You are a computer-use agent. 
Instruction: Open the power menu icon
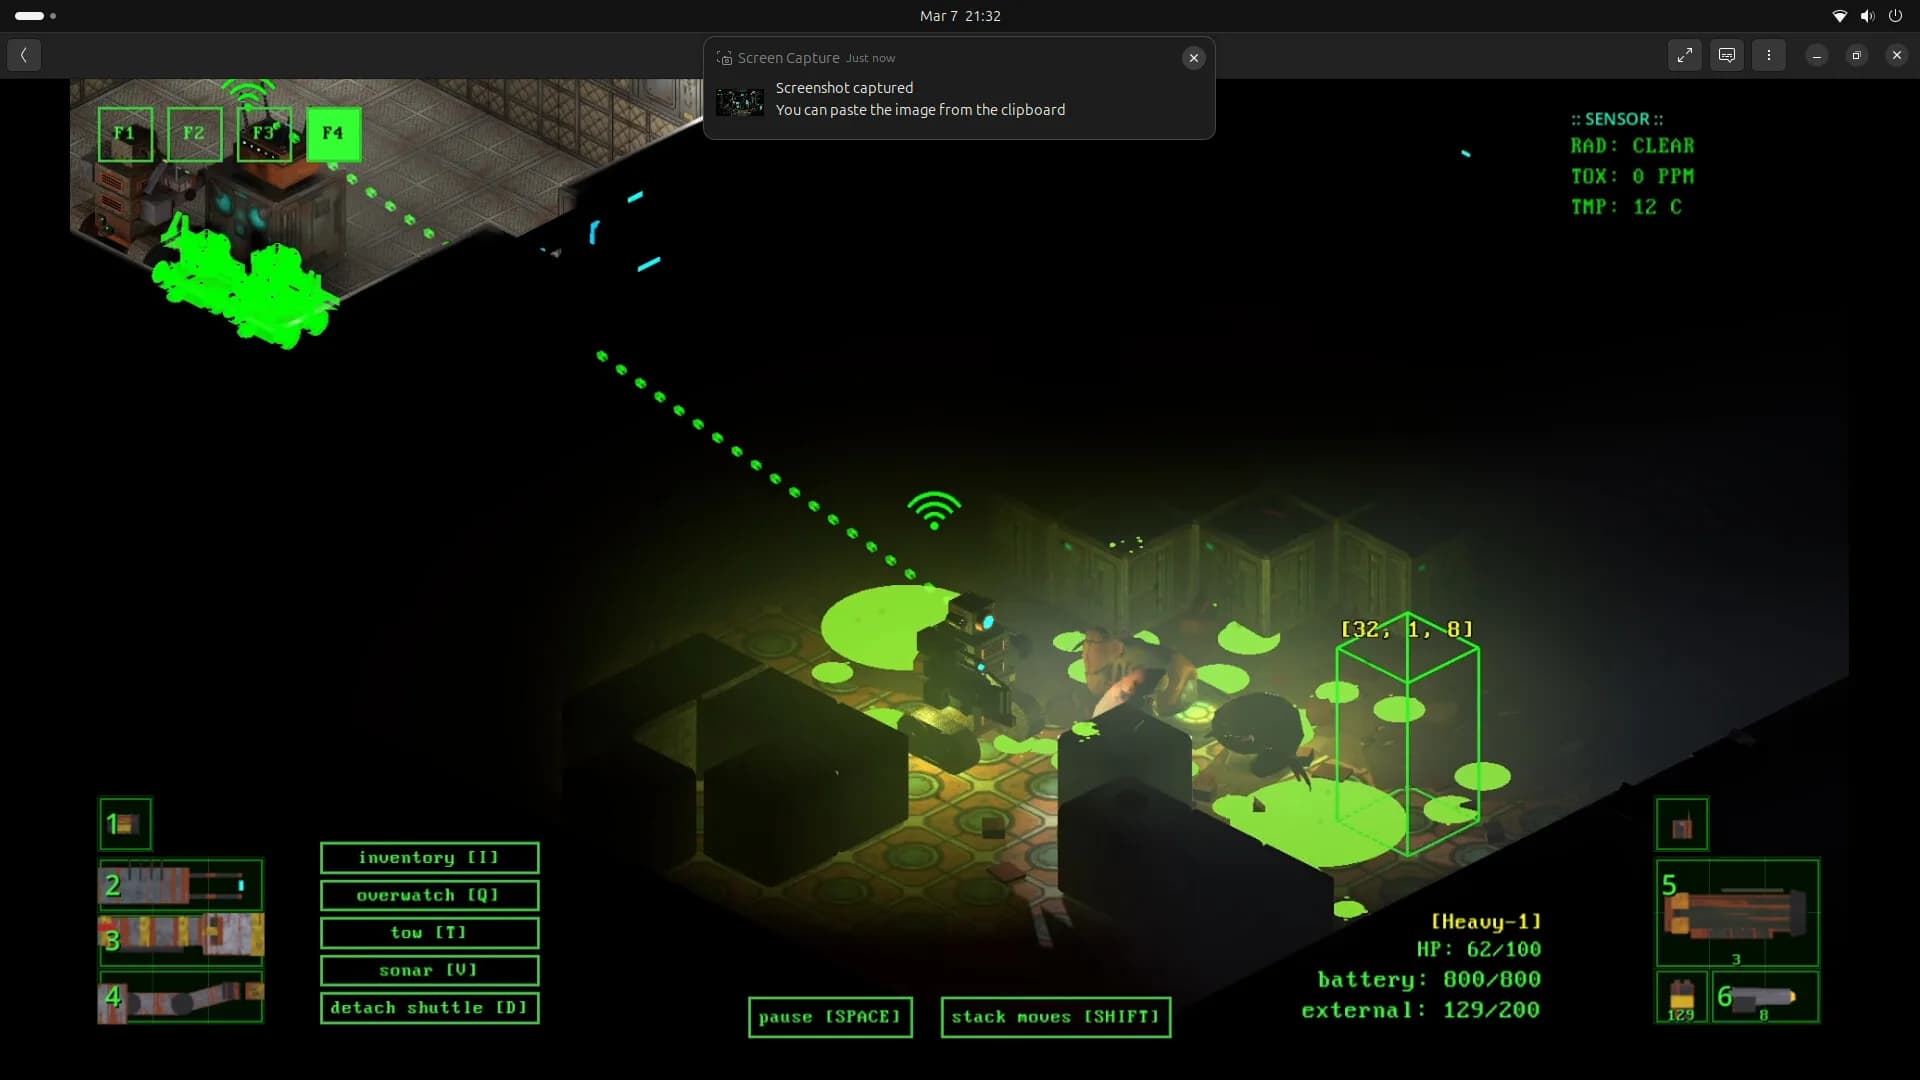tap(1895, 16)
